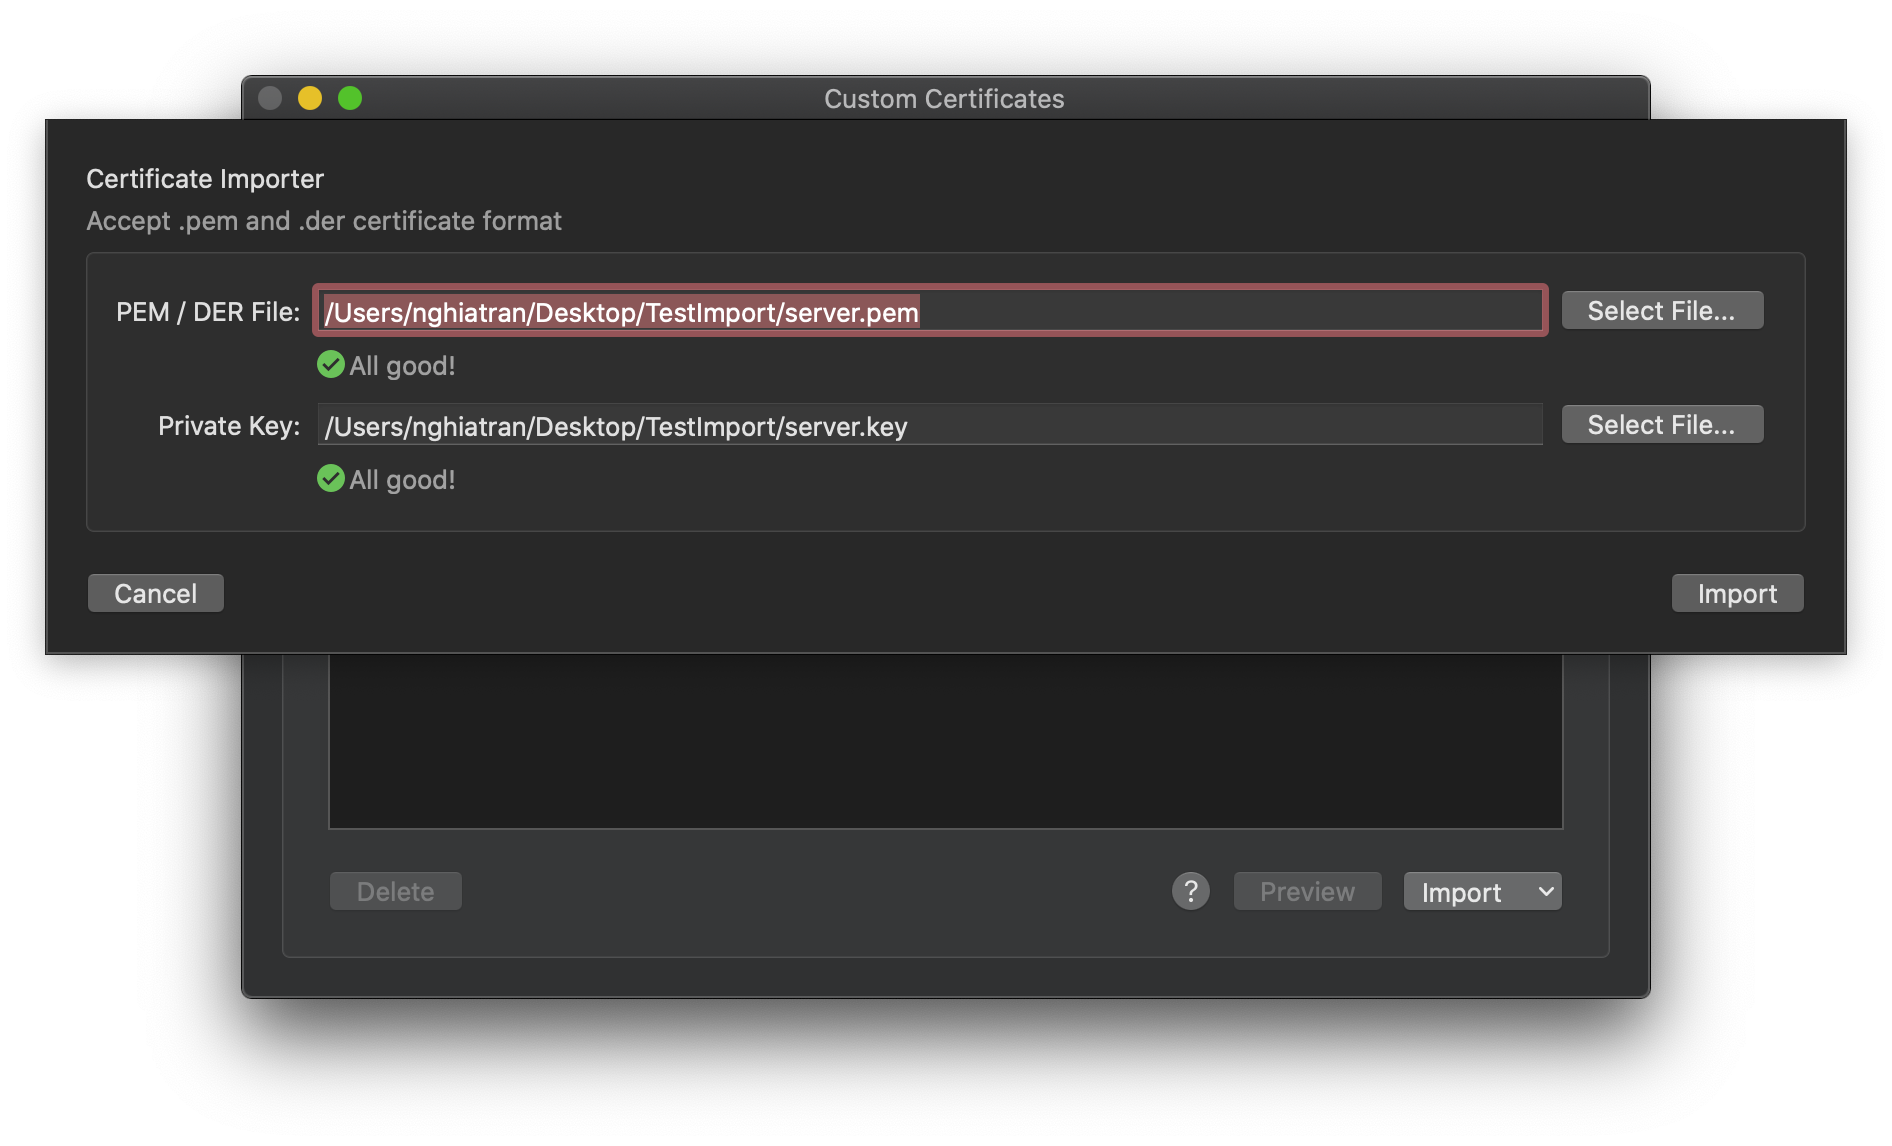Click the yellow minimize window button
1892x1146 pixels.
(310, 98)
